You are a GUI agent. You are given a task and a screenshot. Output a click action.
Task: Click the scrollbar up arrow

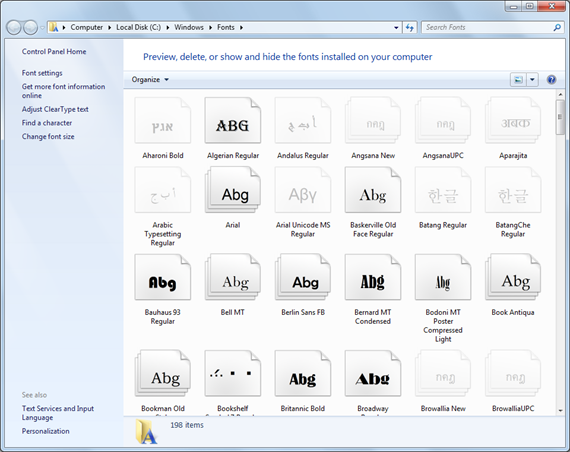coord(560,95)
